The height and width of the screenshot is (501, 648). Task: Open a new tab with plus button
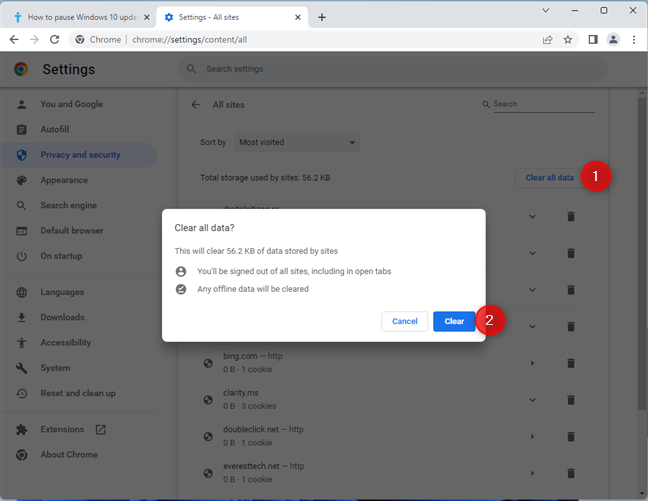click(322, 17)
